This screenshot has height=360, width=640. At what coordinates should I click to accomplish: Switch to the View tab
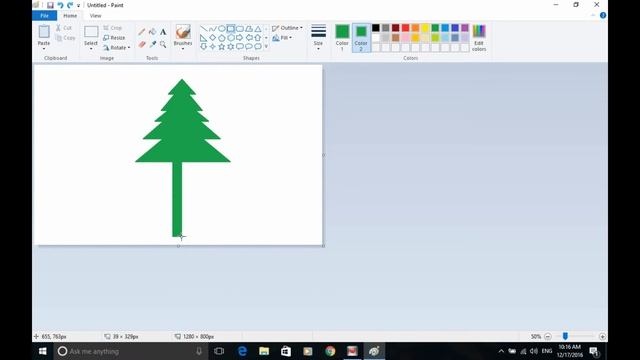coord(96,16)
